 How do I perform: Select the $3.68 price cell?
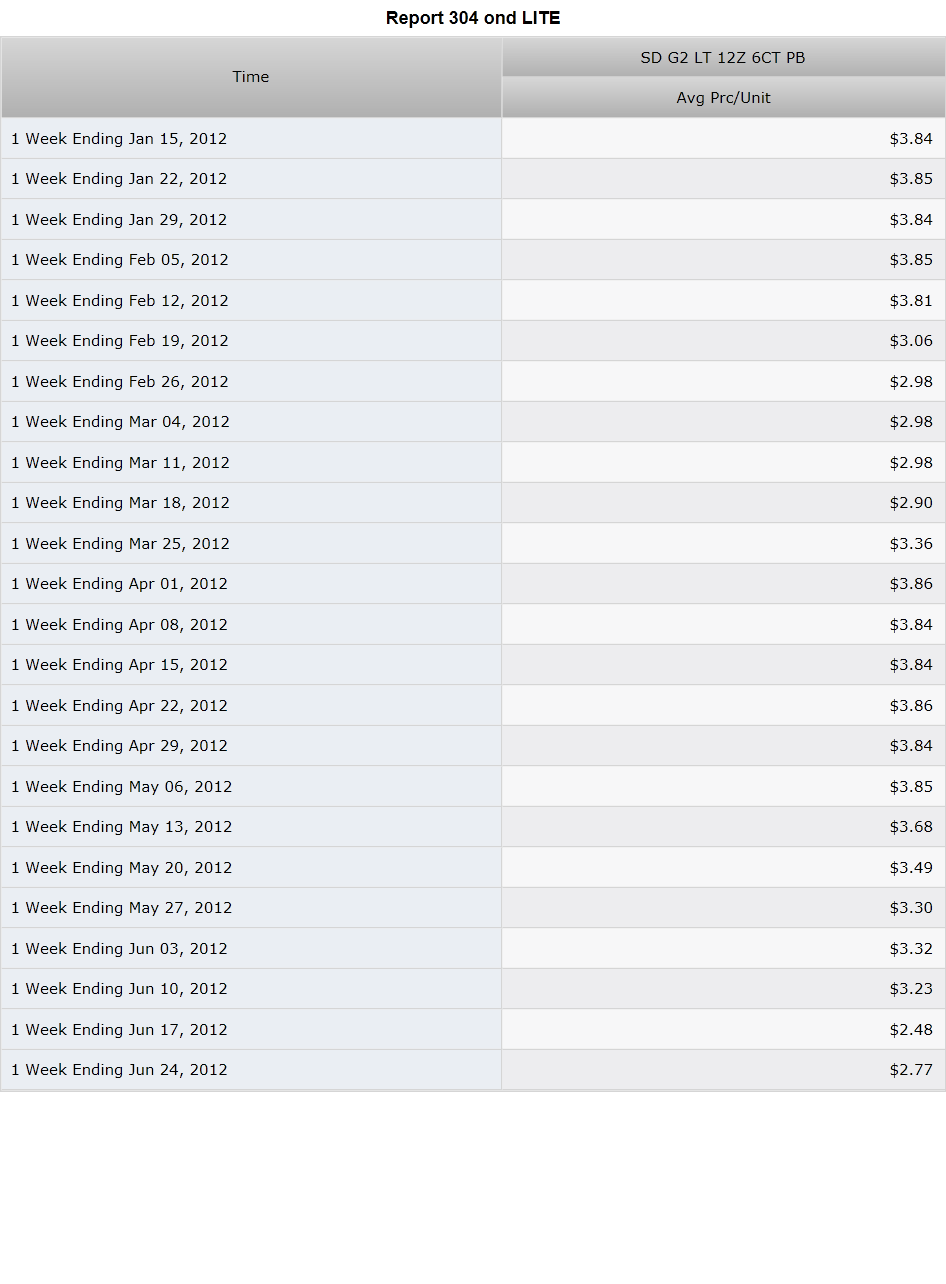(723, 827)
